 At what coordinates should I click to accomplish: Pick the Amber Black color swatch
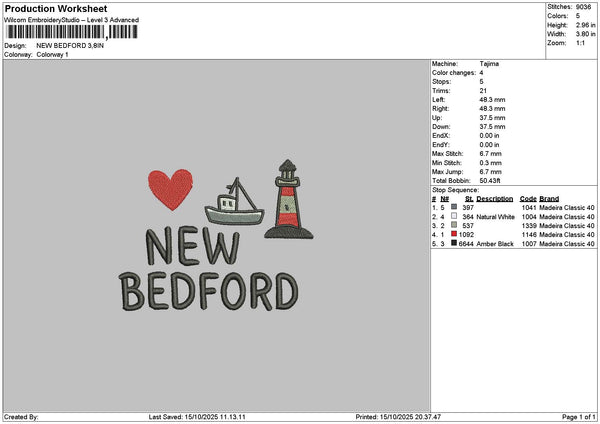click(454, 243)
